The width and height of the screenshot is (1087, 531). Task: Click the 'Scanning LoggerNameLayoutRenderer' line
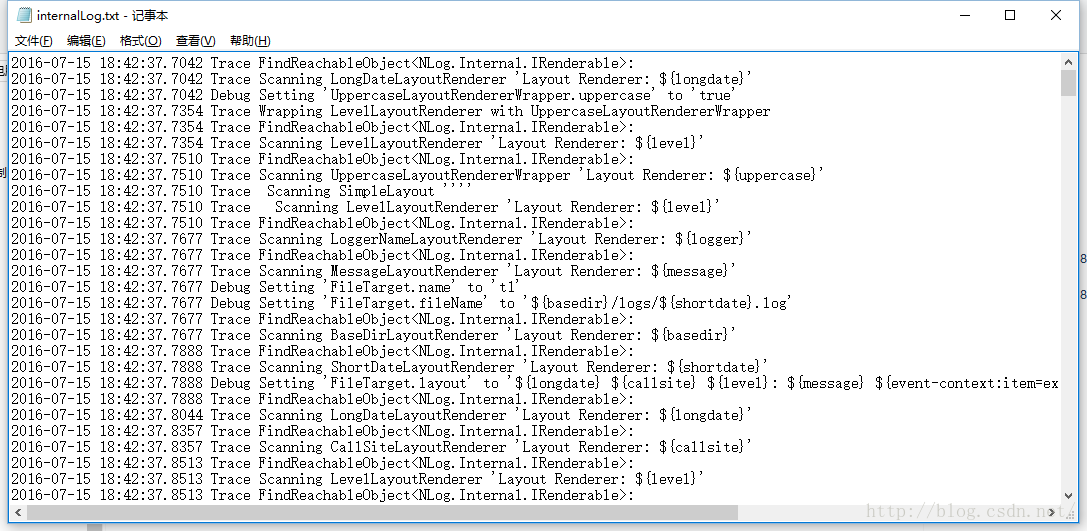(x=382, y=238)
